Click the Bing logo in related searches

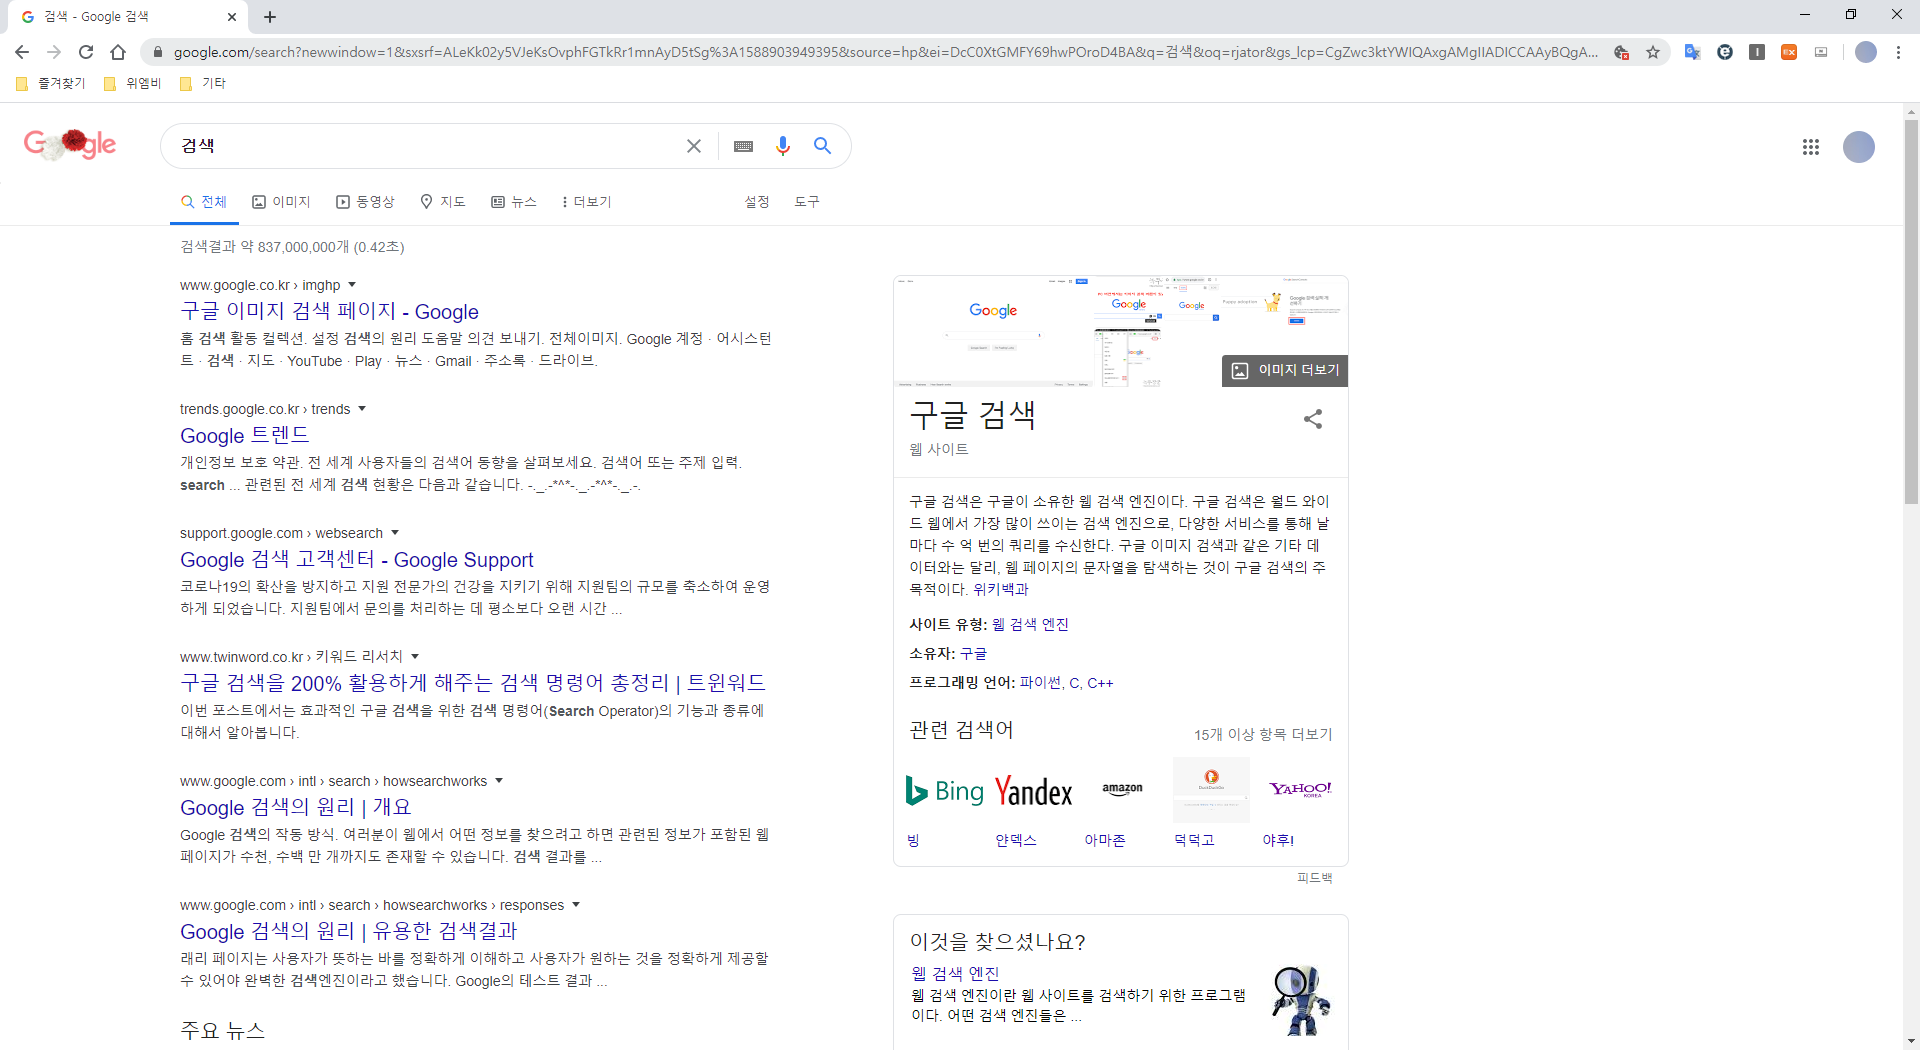[945, 791]
